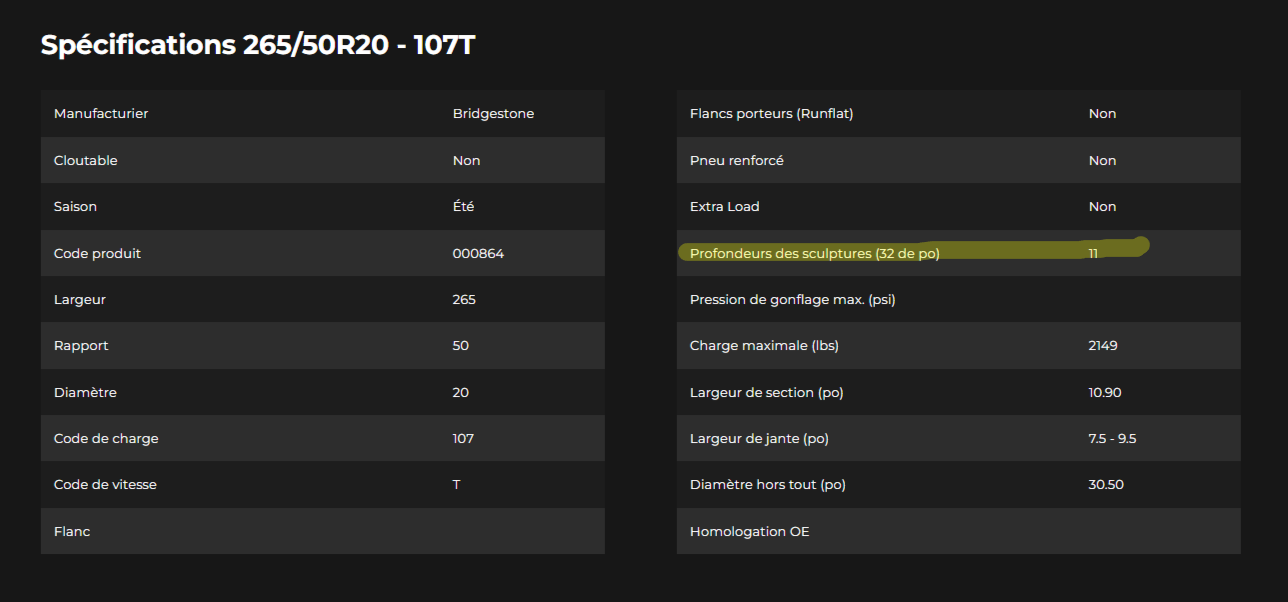
Task: Select the Rapport value 50
Action: click(x=461, y=346)
